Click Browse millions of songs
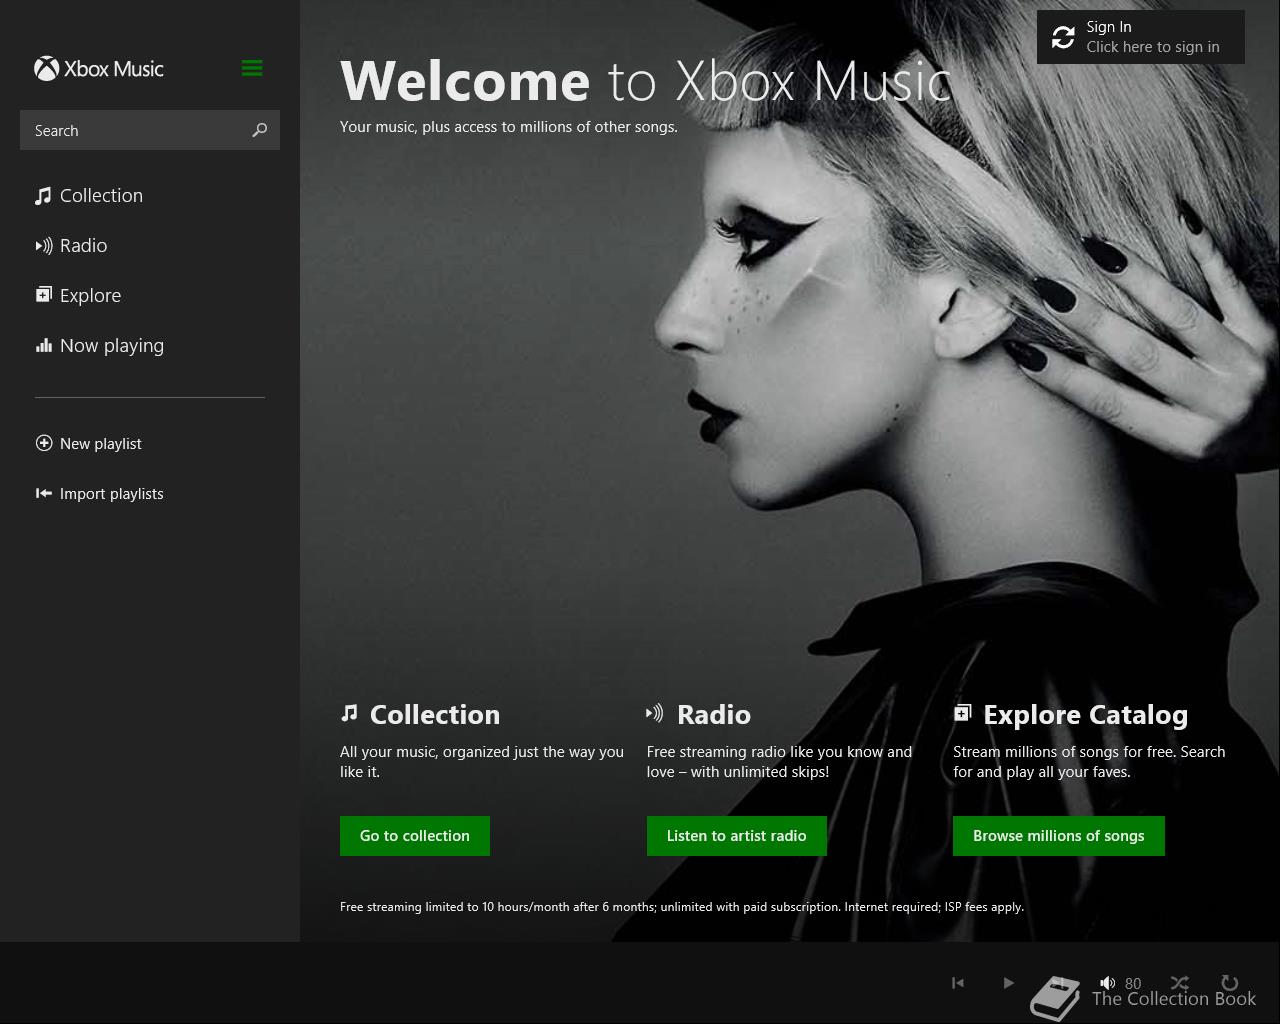The width and height of the screenshot is (1280, 1024). pos(1059,836)
